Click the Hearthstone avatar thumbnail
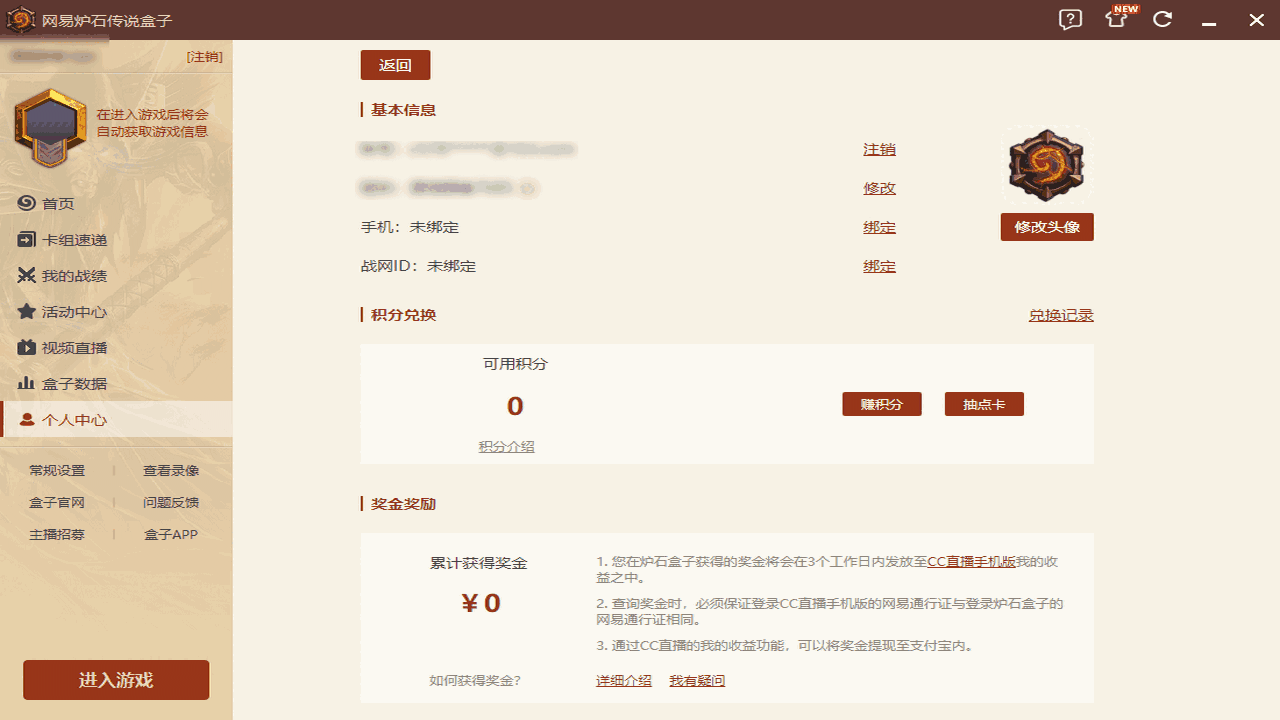Viewport: 1280px width, 720px height. pos(1046,164)
